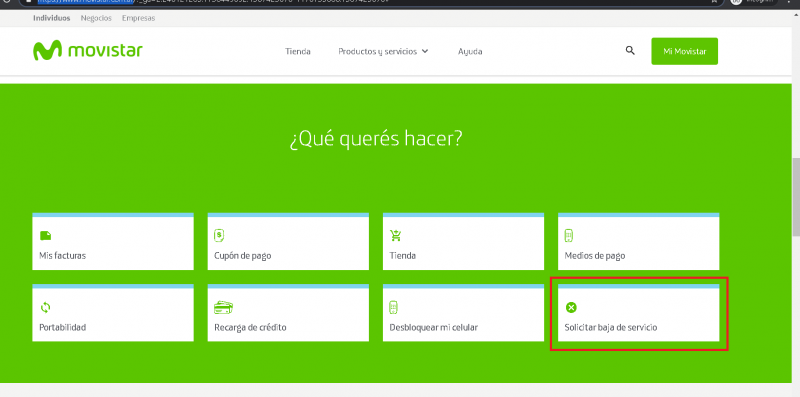Click the Portabilidad arrows icon

pos(45,307)
